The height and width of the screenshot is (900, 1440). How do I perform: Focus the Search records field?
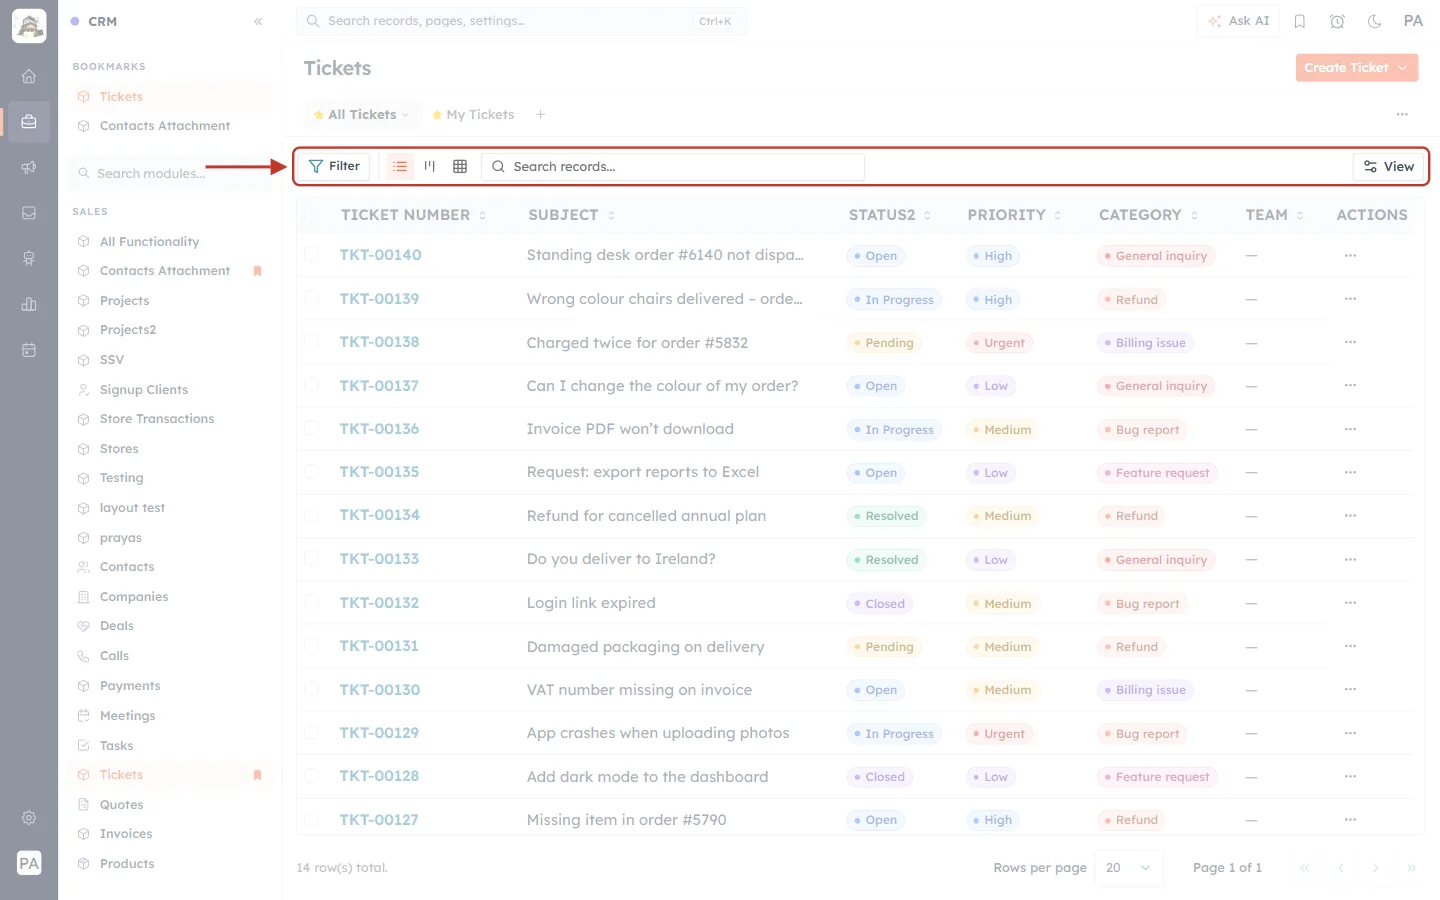pyautogui.click(x=673, y=166)
